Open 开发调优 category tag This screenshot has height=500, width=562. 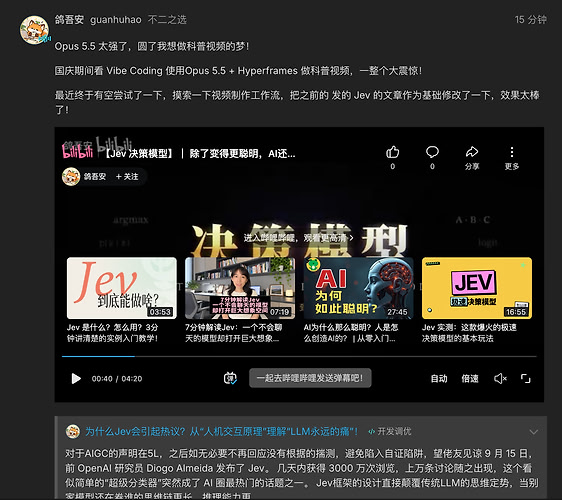(x=390, y=431)
